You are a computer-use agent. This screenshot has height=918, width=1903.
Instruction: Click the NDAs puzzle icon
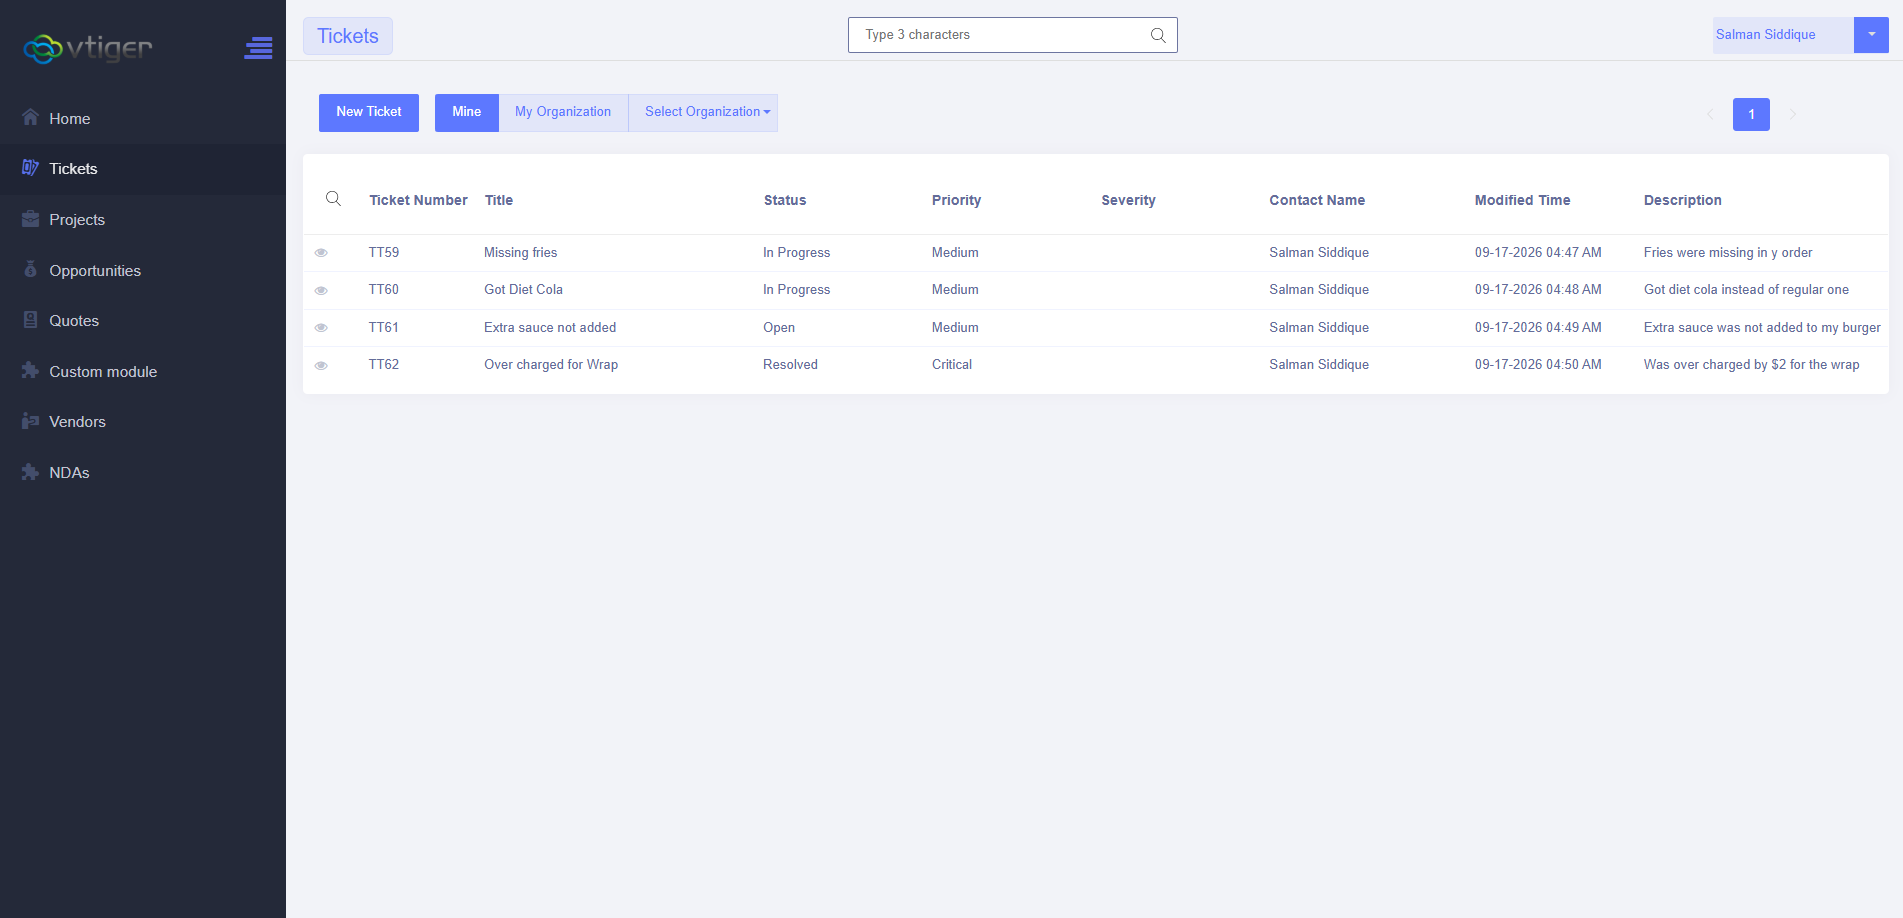[30, 471]
